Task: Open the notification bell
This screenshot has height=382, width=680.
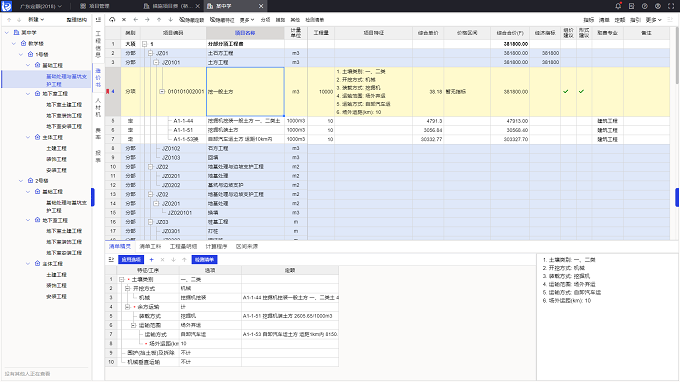Action: tap(618, 6)
